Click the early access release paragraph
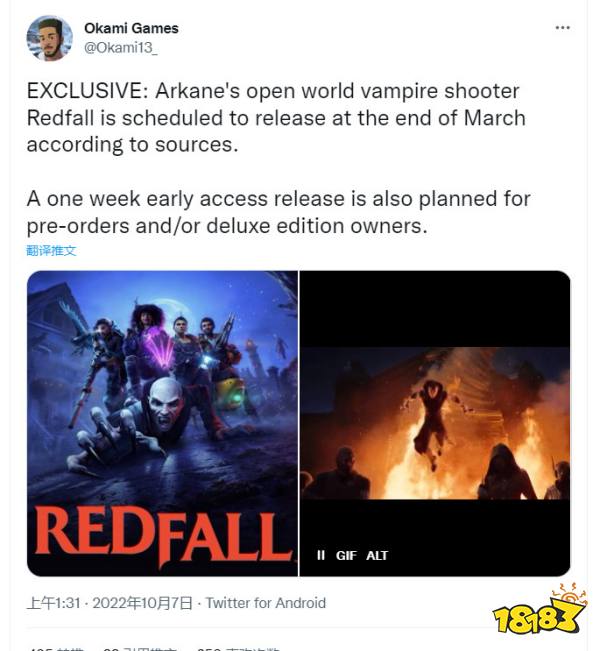600x651 pixels. 279,212
